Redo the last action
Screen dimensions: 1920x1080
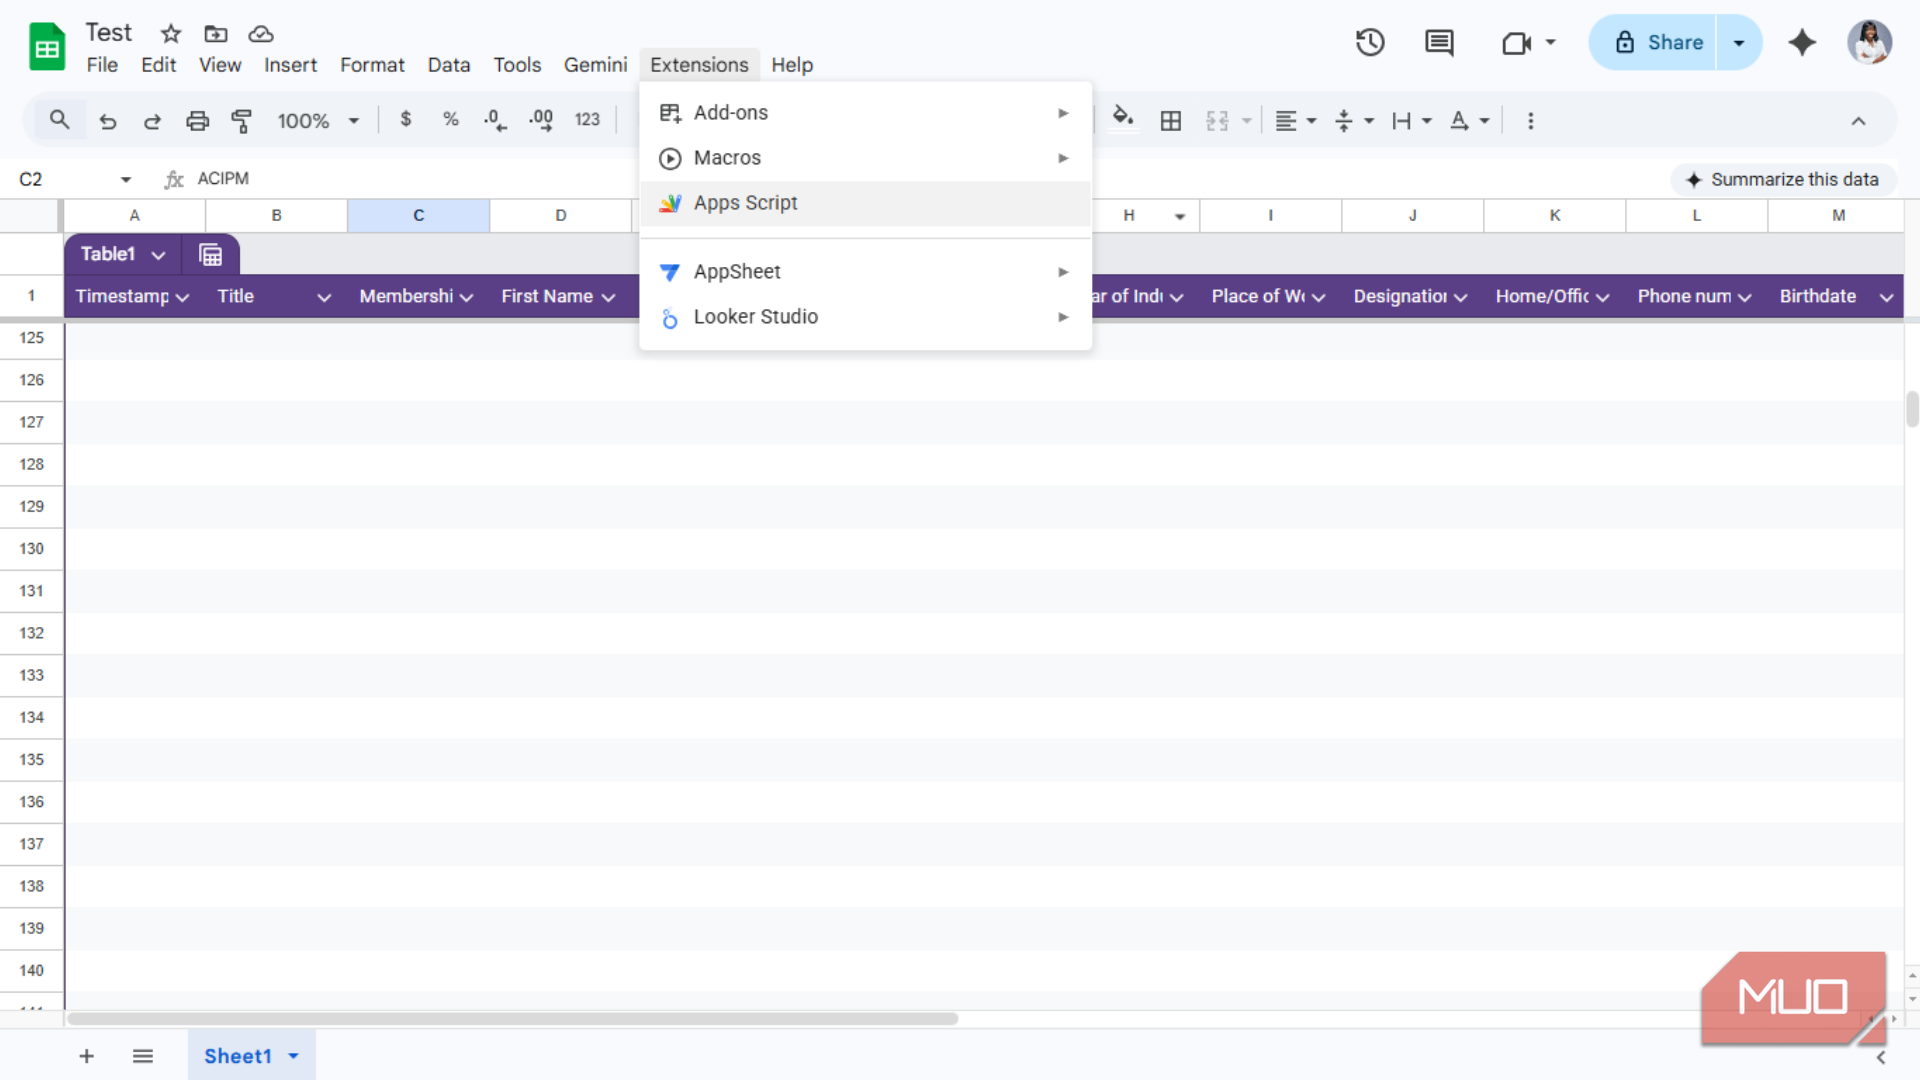tap(152, 121)
